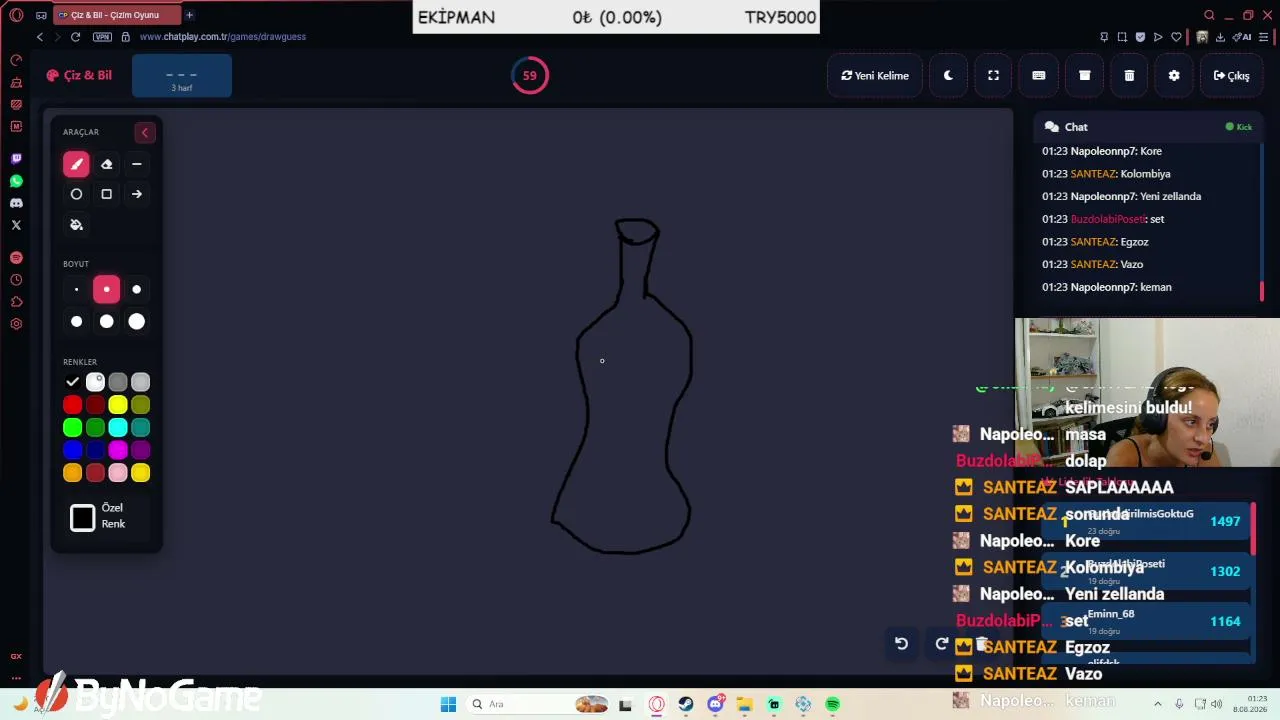Pick the bright red color swatch
The height and width of the screenshot is (720, 1280).
pyautogui.click(x=72, y=405)
